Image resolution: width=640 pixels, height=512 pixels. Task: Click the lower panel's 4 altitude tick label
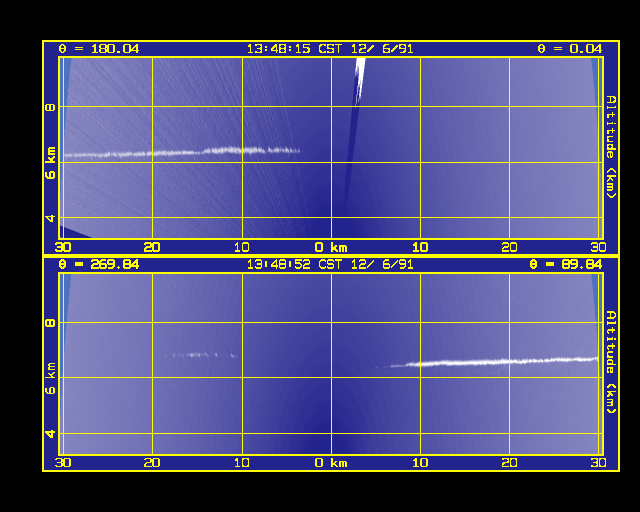[x=50, y=434]
